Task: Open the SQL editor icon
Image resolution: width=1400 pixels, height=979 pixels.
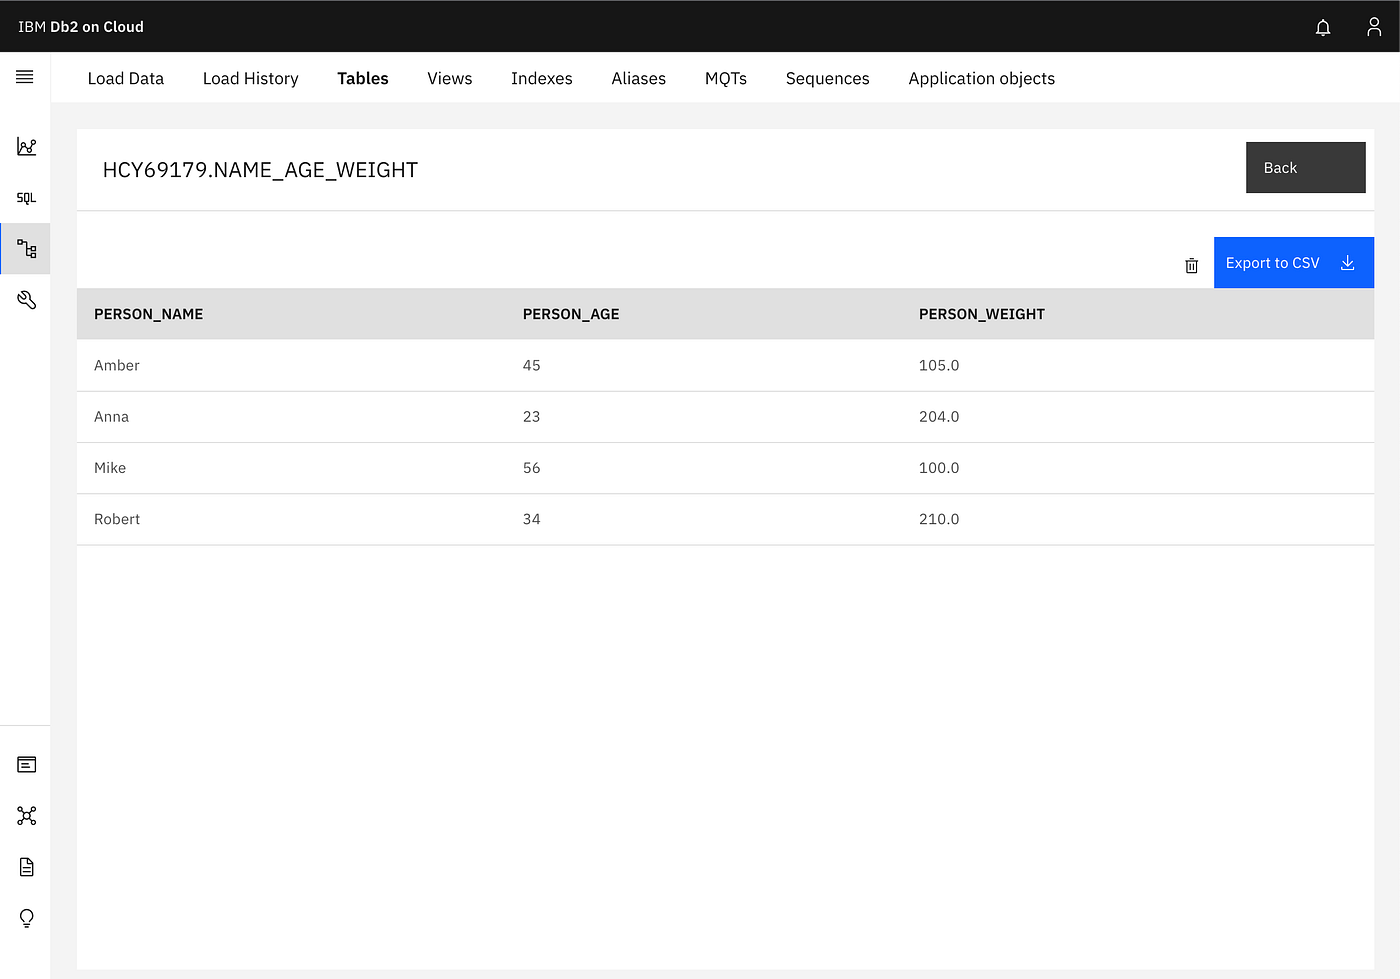Action: click(x=26, y=198)
